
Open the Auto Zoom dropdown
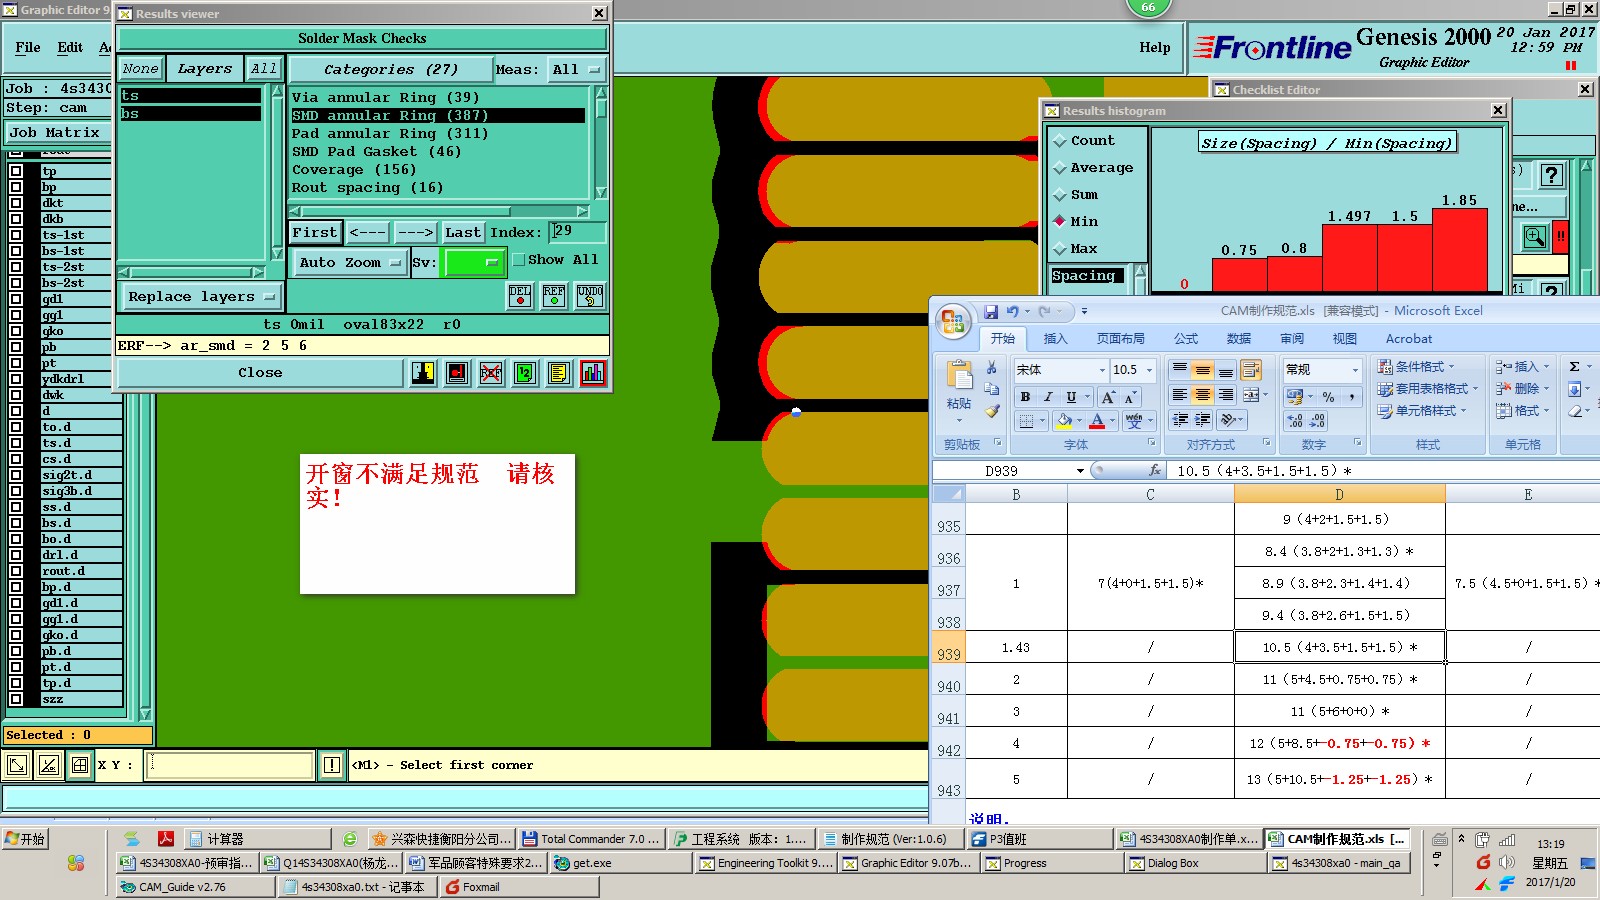pos(349,263)
